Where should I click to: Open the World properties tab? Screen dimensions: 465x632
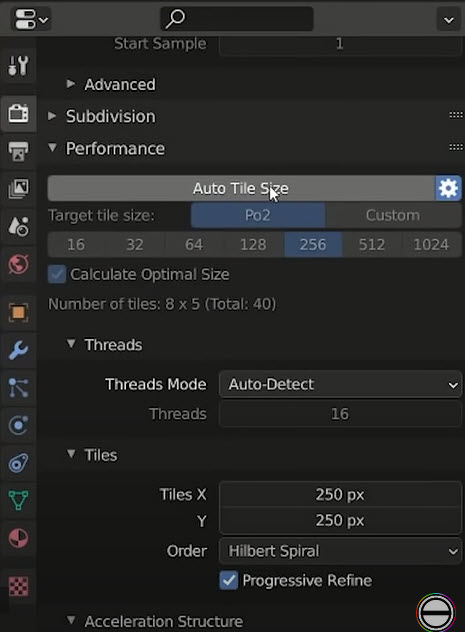click(18, 264)
